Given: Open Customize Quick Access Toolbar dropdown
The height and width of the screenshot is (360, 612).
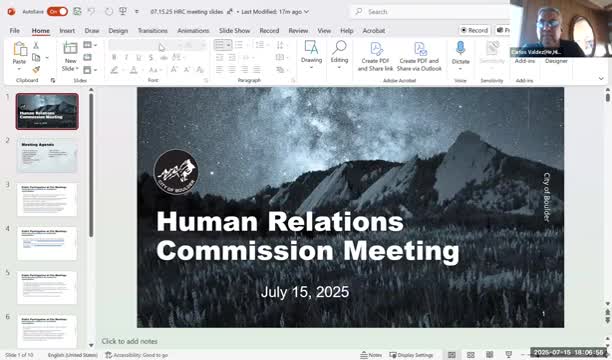Looking at the screenshot, I should pyautogui.click(x=137, y=12).
